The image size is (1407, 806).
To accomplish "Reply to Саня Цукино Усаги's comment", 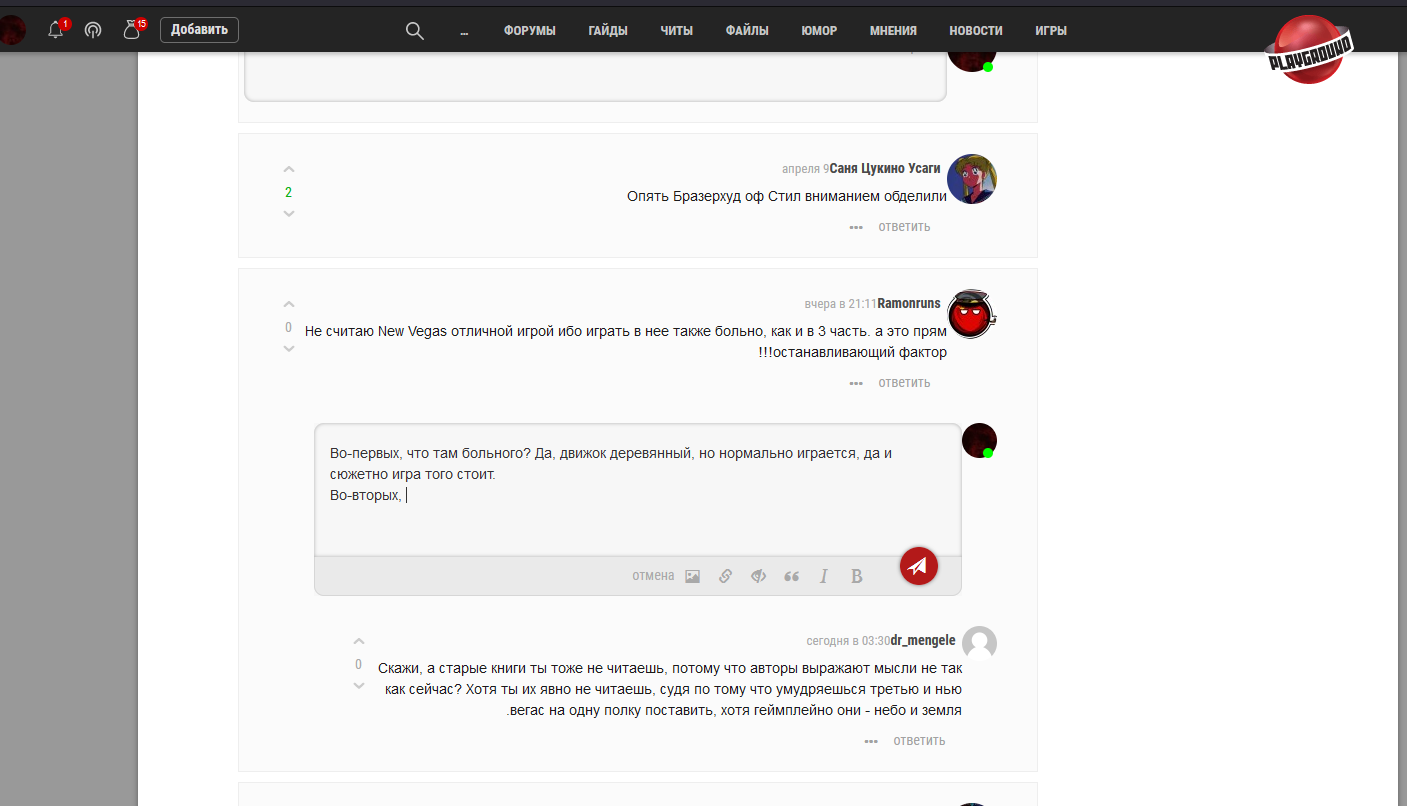I will (904, 227).
